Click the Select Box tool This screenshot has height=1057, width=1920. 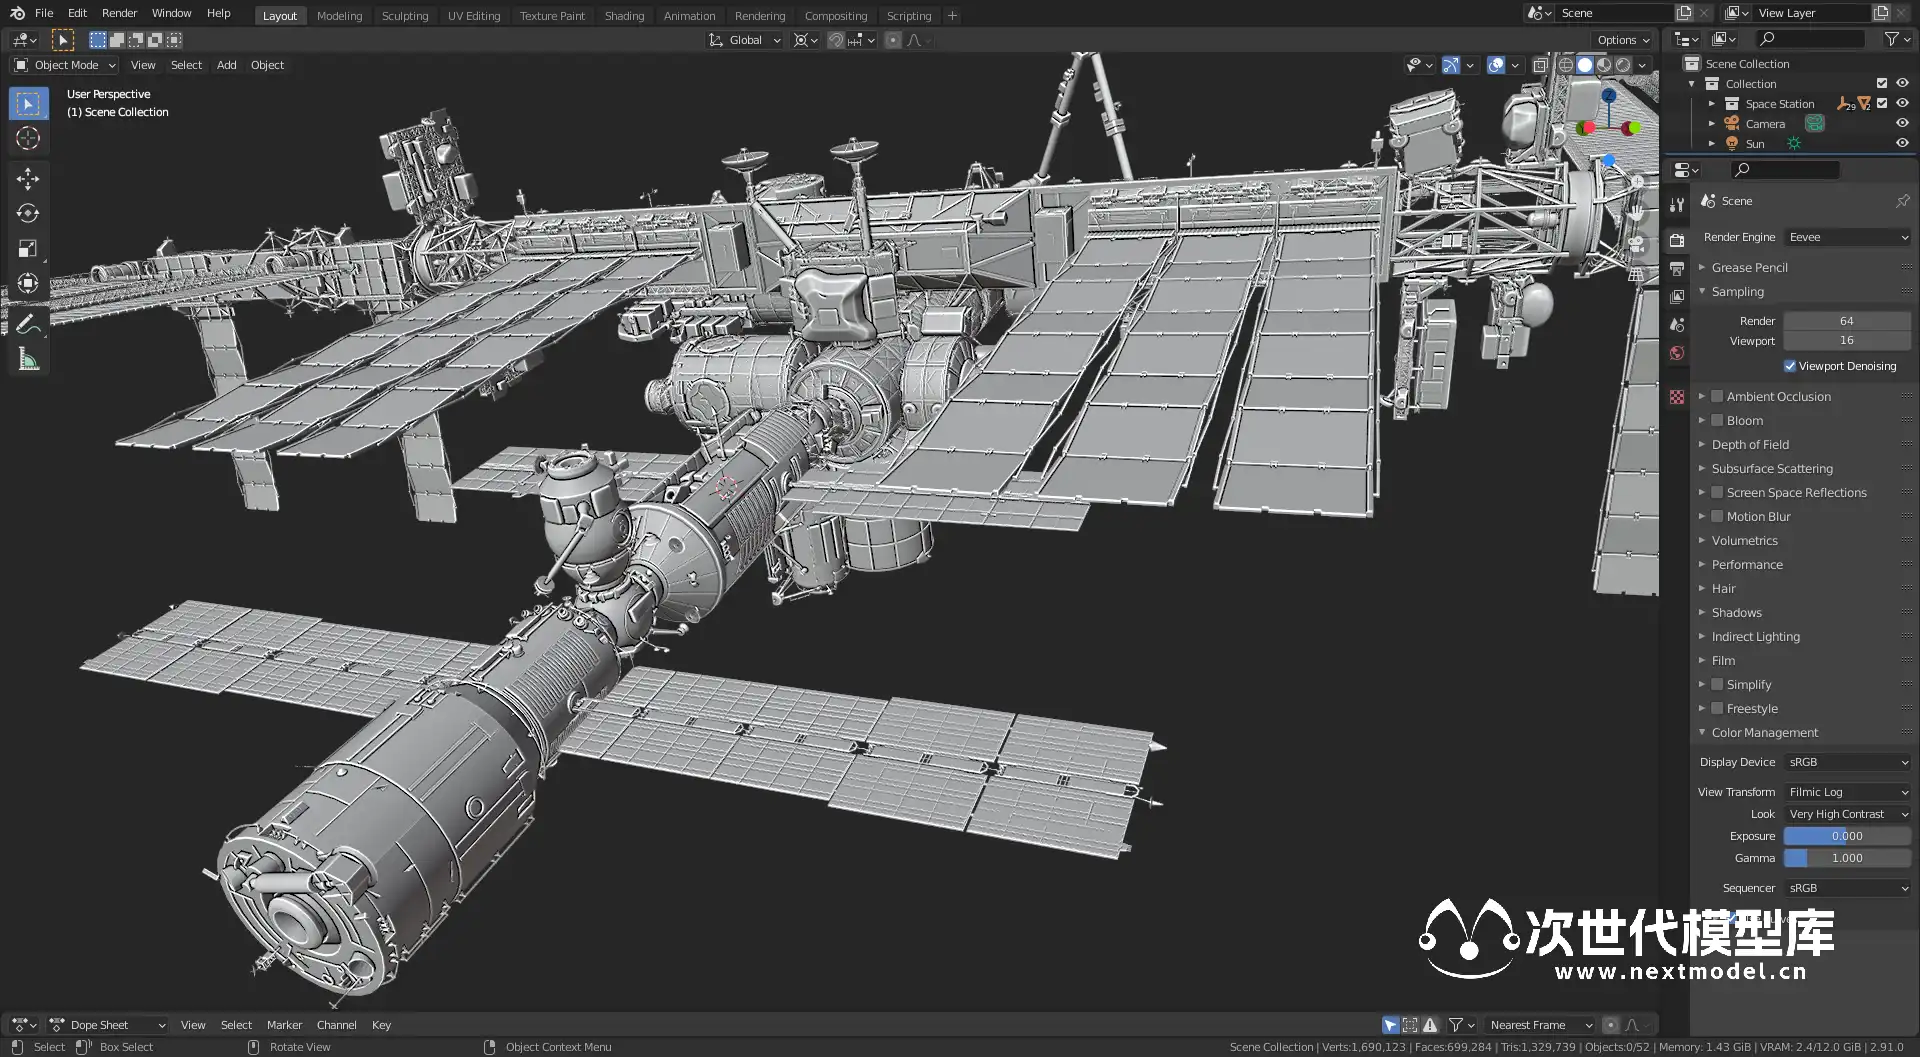(28, 104)
